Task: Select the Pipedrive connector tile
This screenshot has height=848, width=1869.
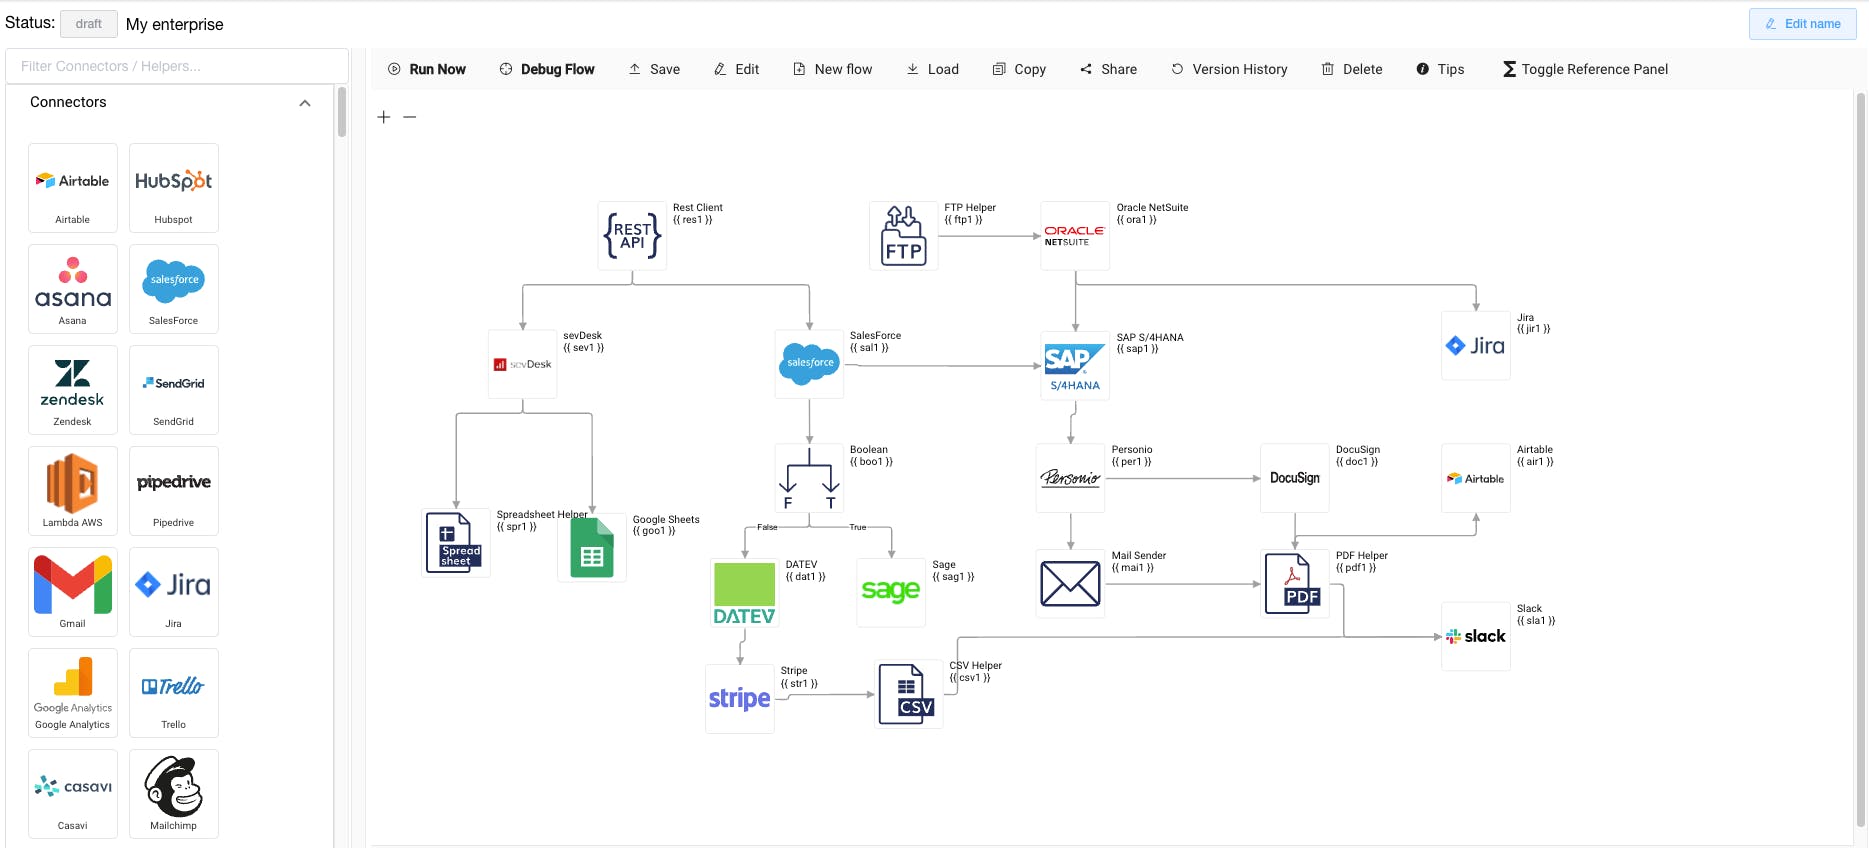Action: 174,491
